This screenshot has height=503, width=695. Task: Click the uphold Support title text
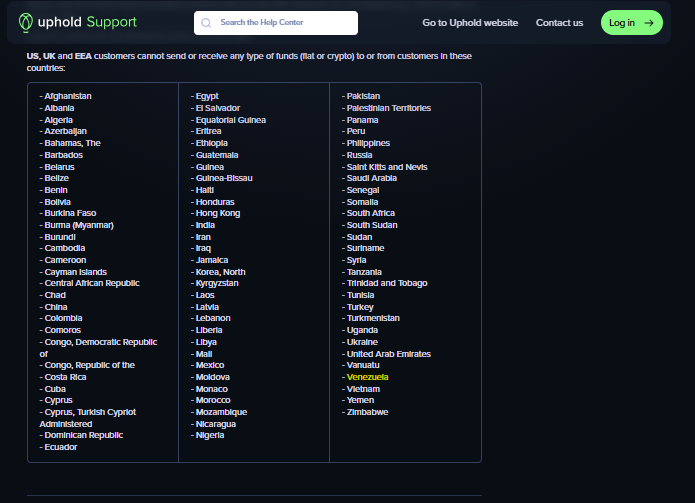pyautogui.click(x=87, y=22)
